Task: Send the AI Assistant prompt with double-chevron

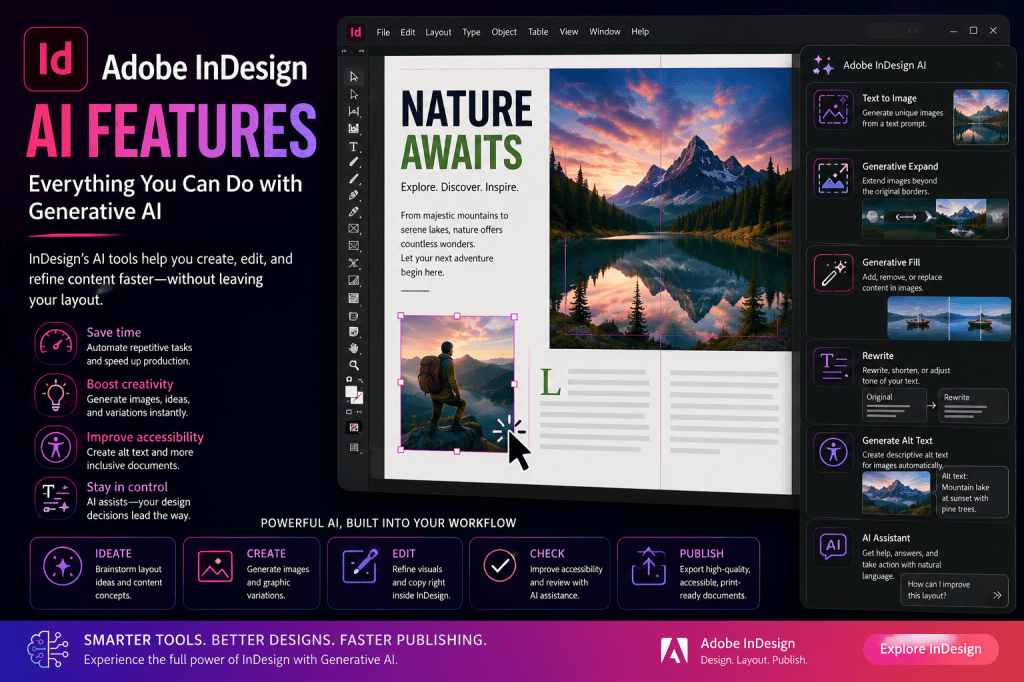Action: click(x=997, y=595)
